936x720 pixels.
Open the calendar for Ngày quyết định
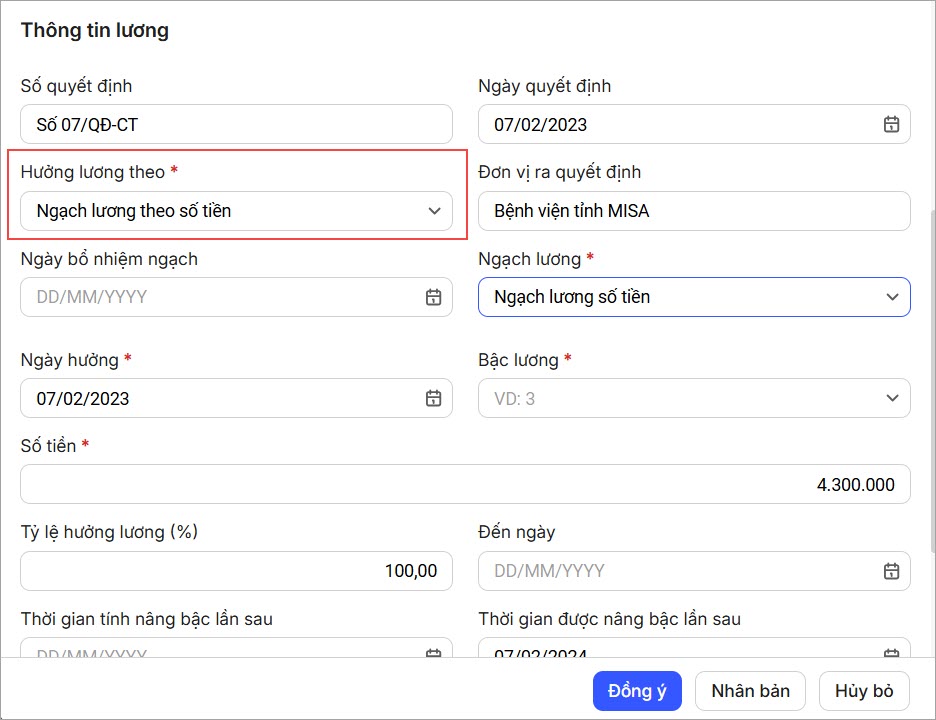891,125
